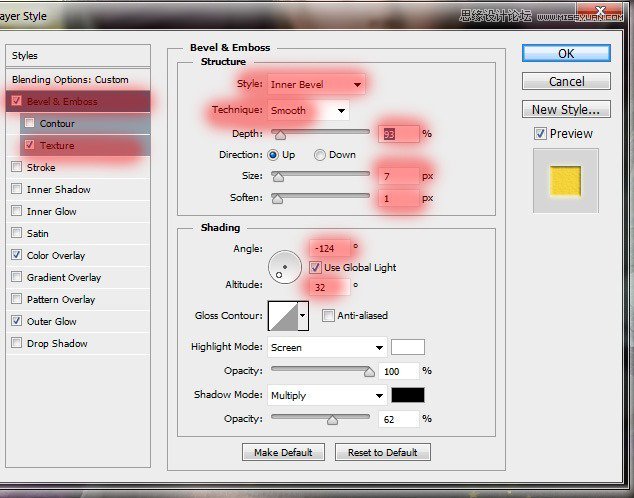Toggle the Texture checkbox
Viewport: 634px width, 498px height.
[x=30, y=145]
